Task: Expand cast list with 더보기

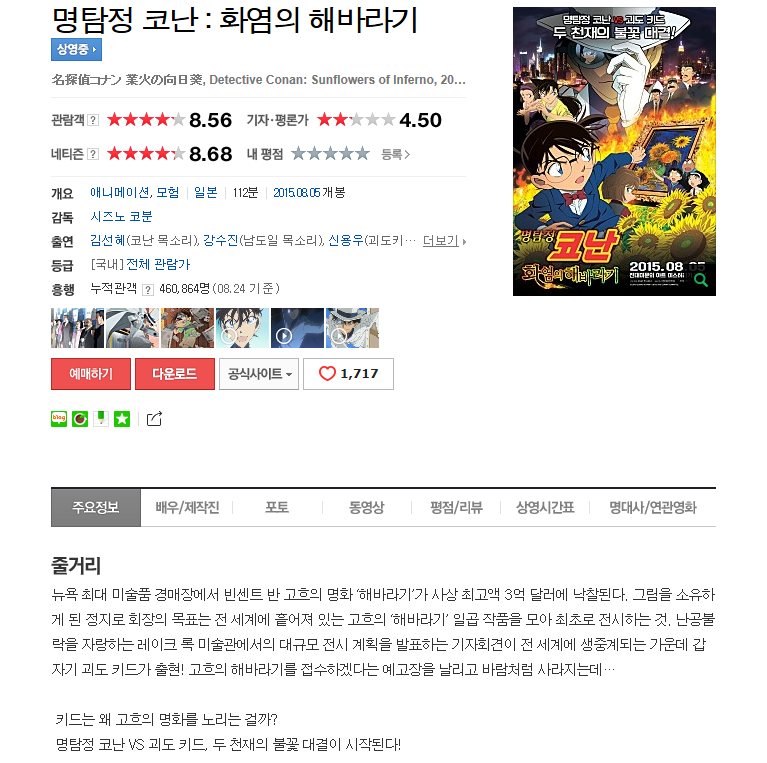Action: click(x=444, y=241)
